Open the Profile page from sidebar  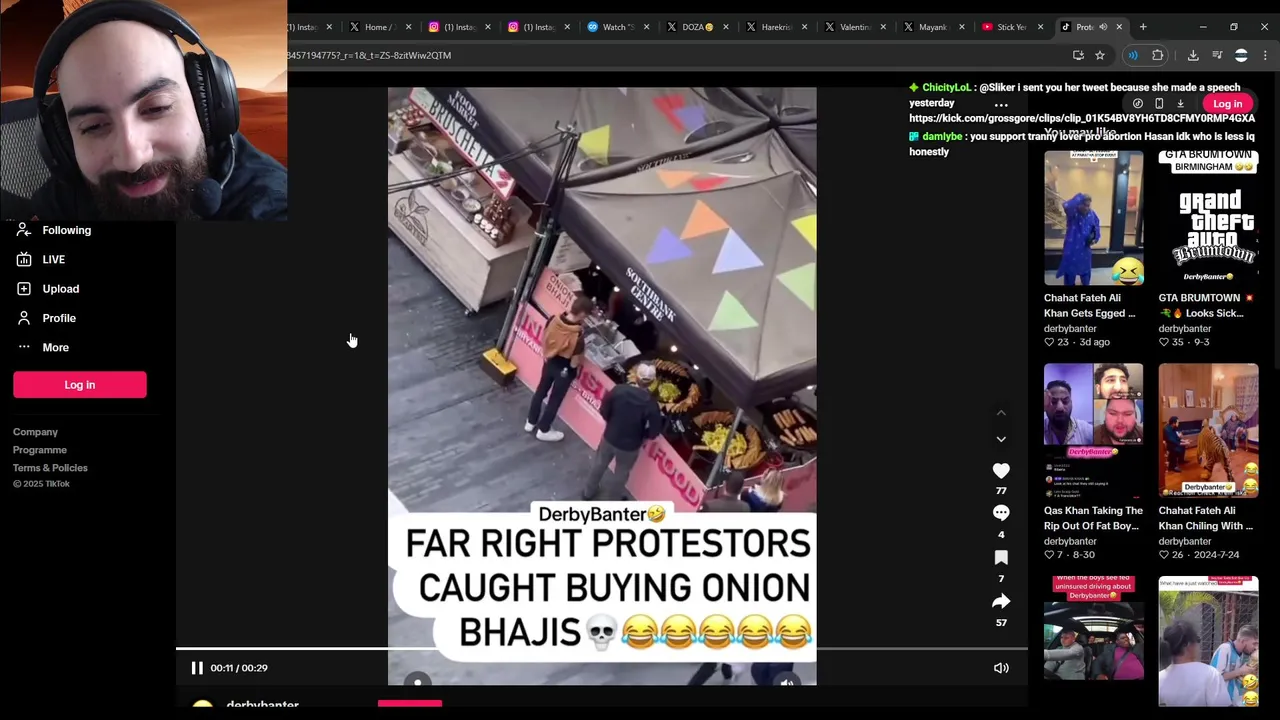point(59,318)
